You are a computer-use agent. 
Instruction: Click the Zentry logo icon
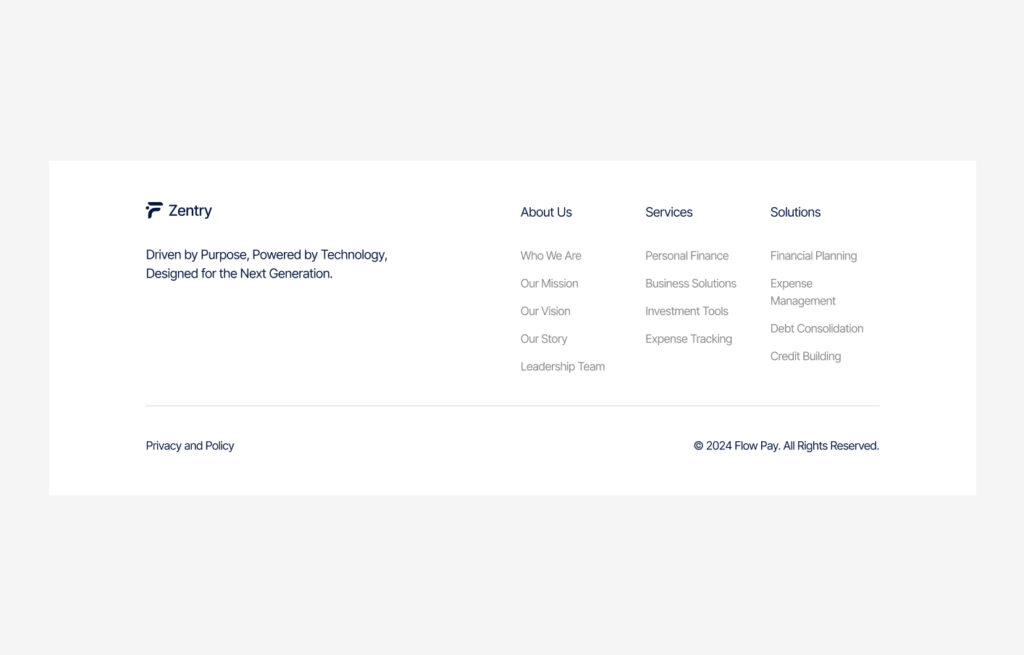[154, 210]
